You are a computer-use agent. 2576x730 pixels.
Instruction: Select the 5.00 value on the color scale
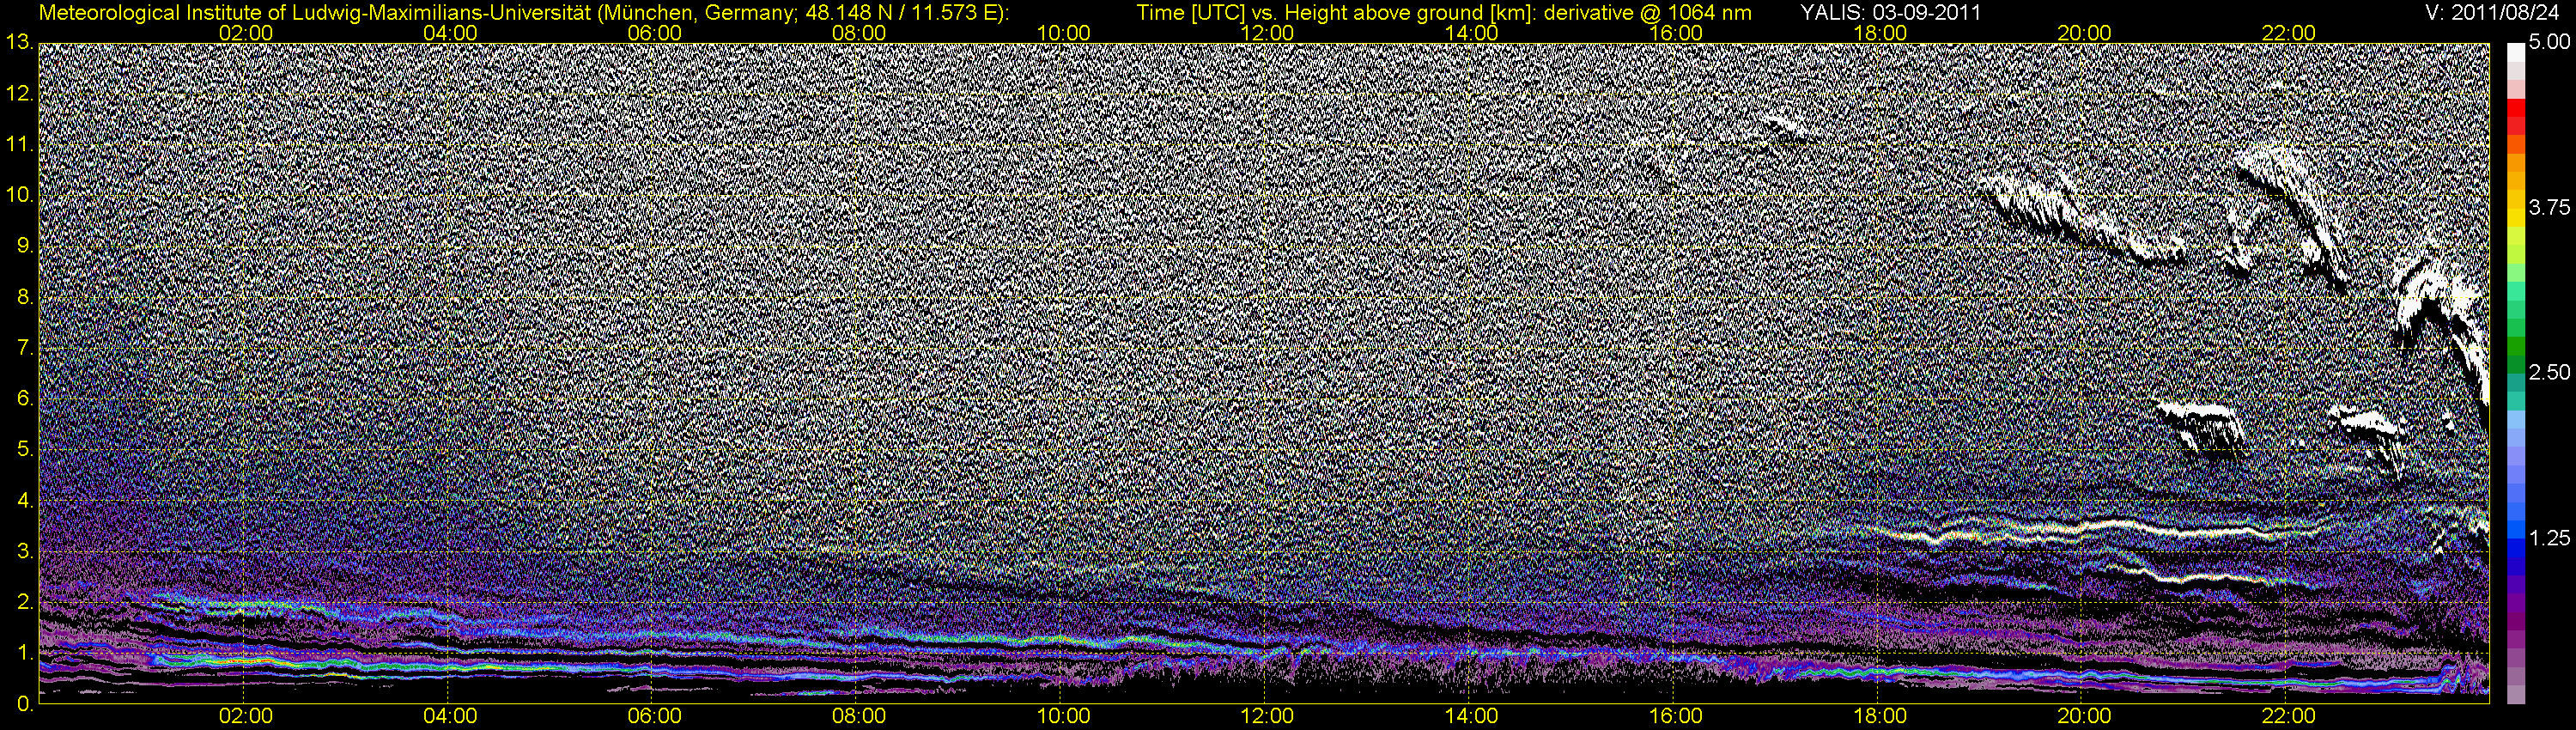point(2549,43)
